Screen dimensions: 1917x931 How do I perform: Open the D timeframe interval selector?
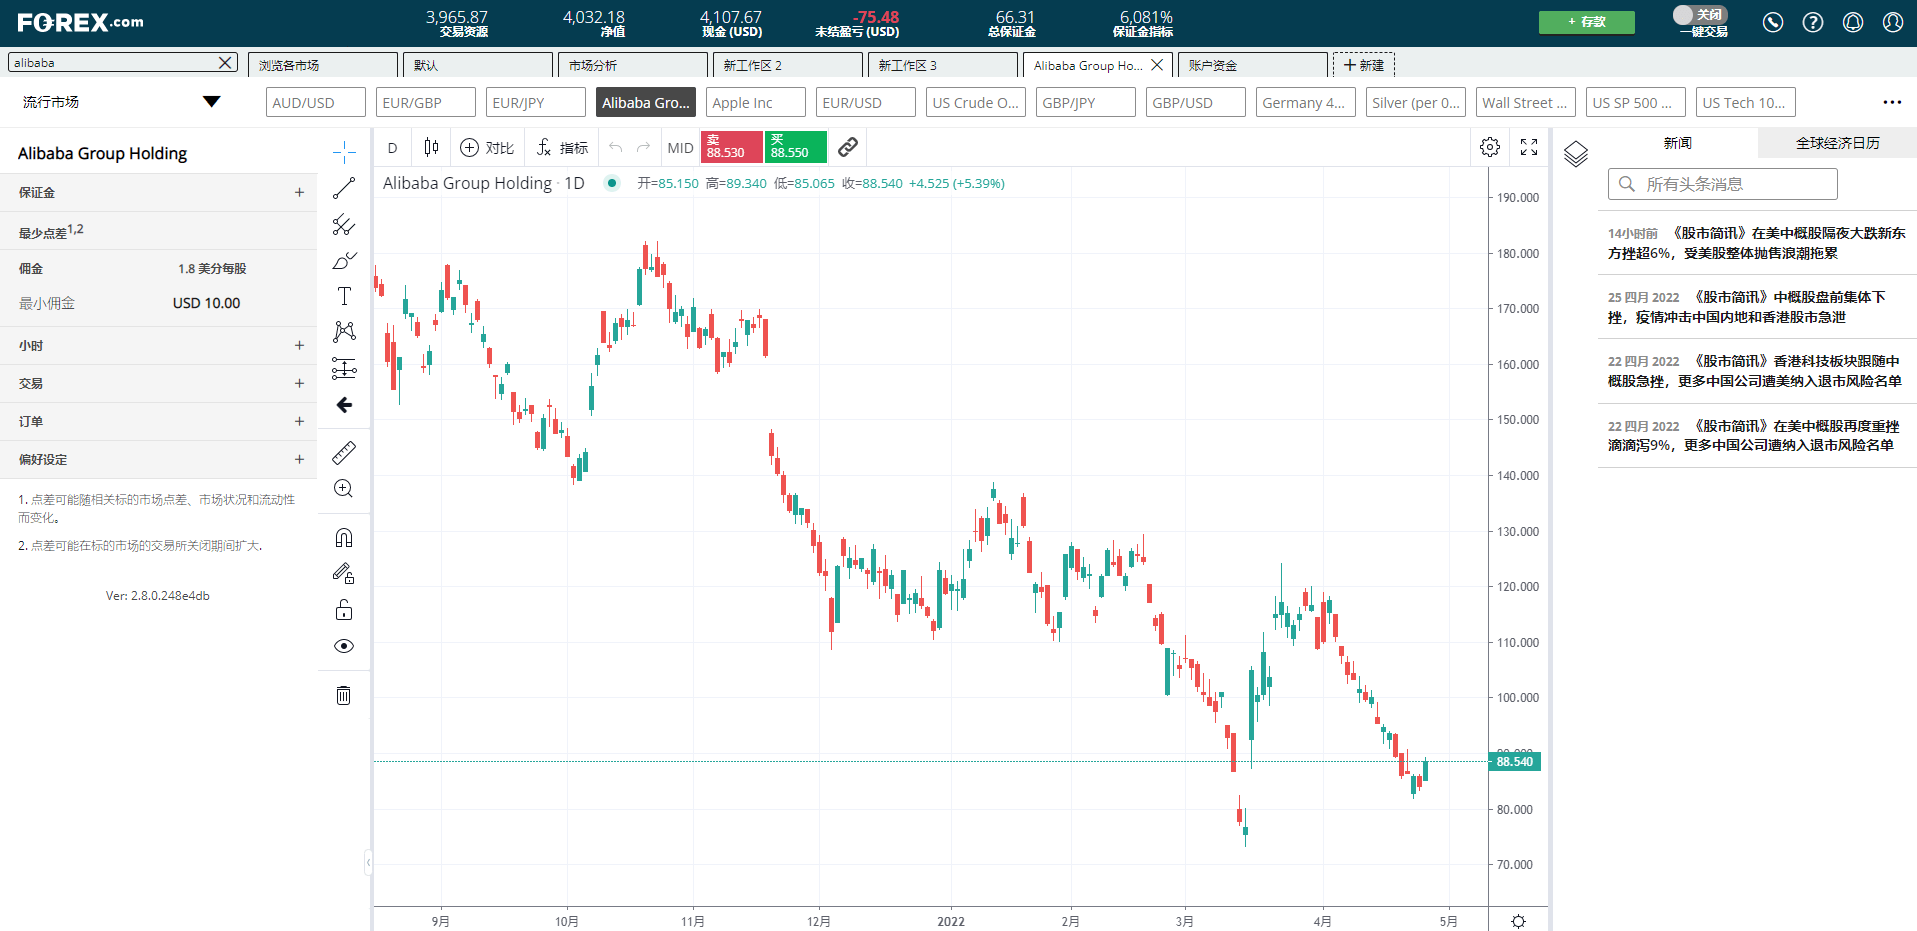click(392, 148)
